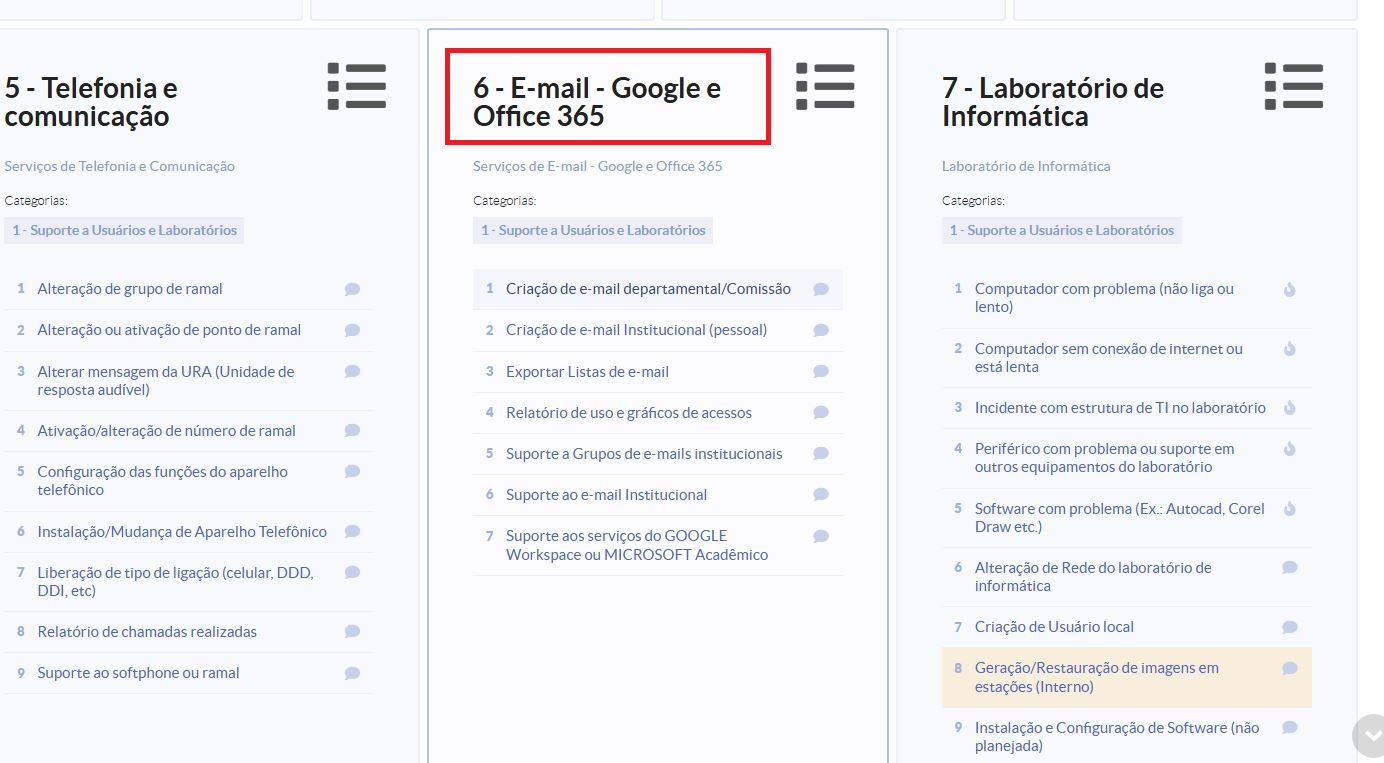Click flame icon beside Software com problema

1290,508
